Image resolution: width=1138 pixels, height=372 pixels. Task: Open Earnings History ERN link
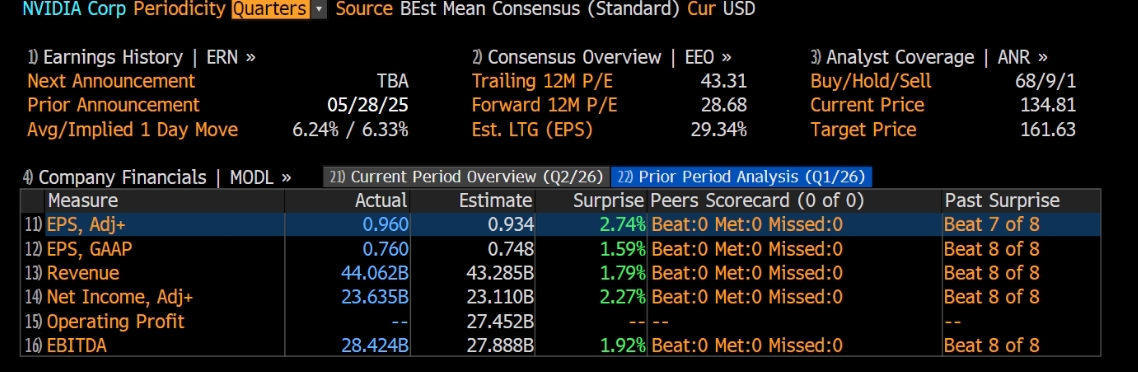point(142,57)
